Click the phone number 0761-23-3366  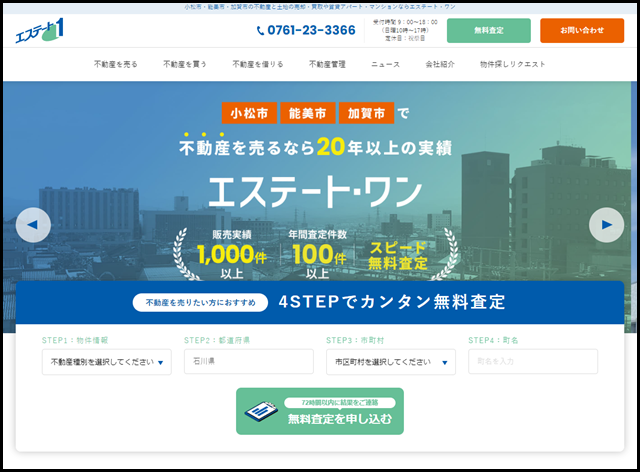tap(311, 30)
